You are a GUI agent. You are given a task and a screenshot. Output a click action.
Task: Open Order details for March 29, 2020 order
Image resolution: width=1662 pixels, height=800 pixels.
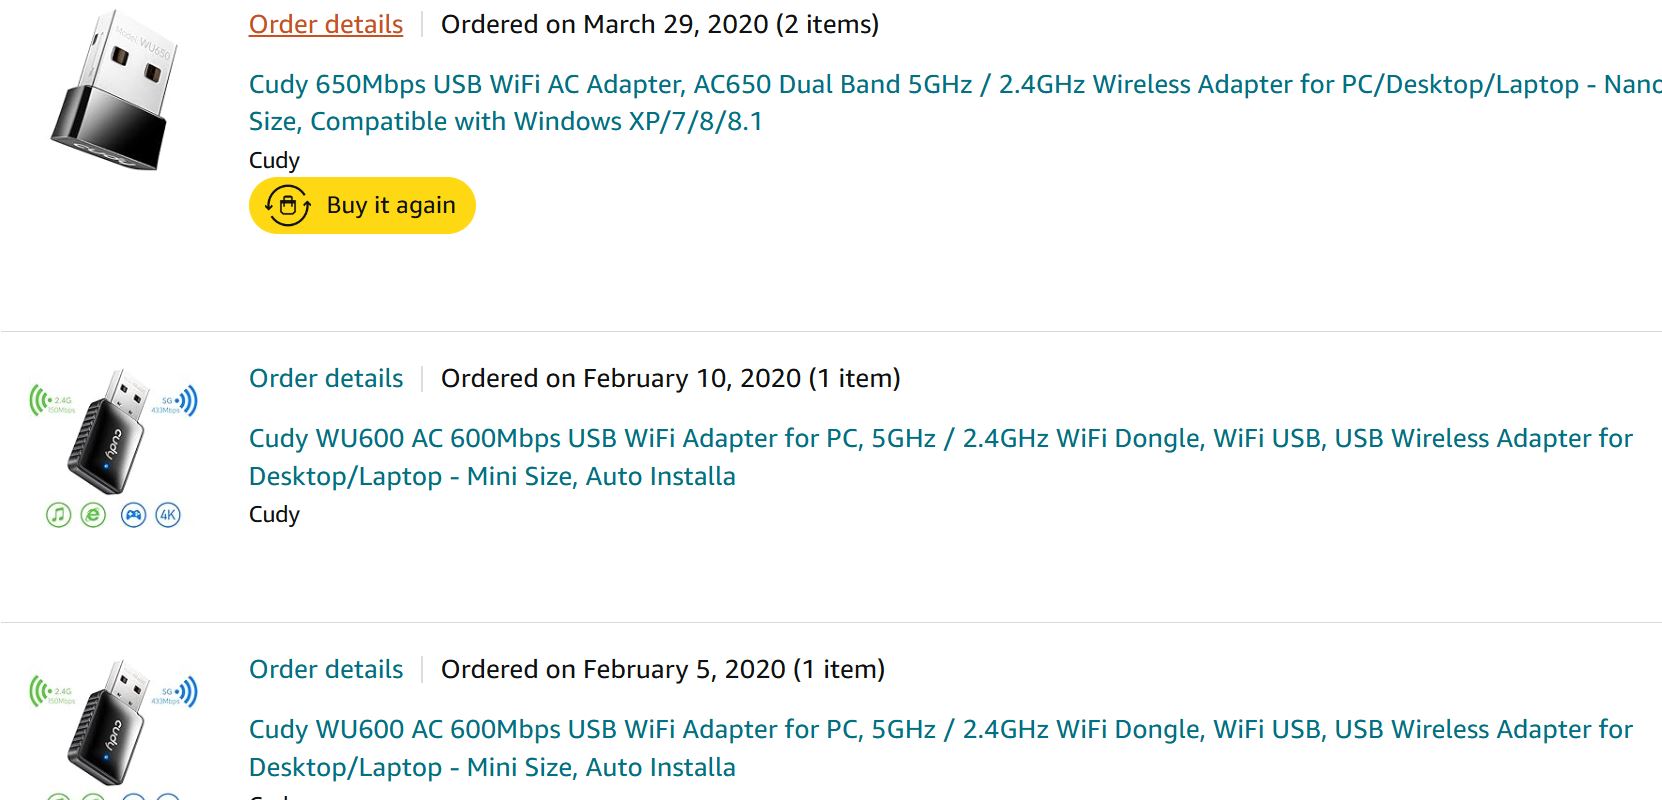326,24
